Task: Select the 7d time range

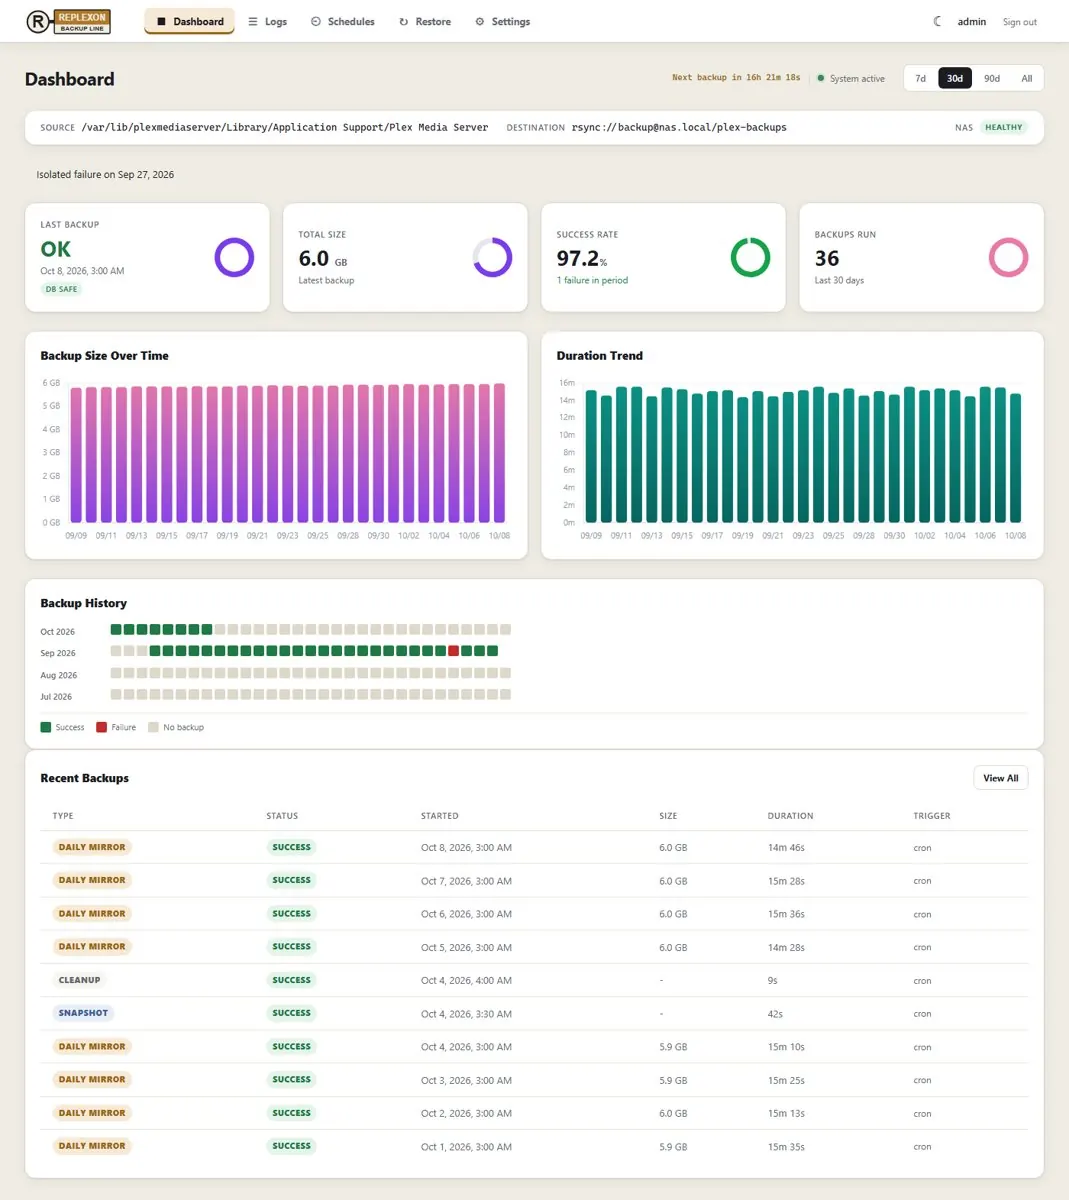Action: (921, 78)
